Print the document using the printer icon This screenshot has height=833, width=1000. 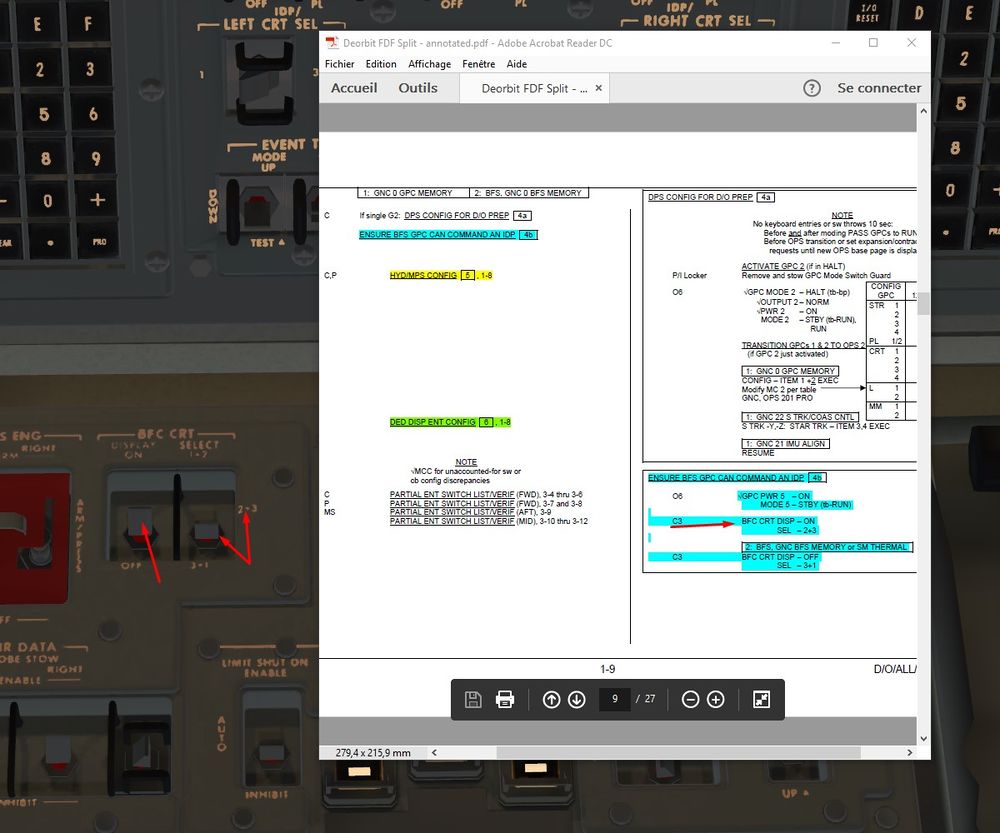pos(504,700)
